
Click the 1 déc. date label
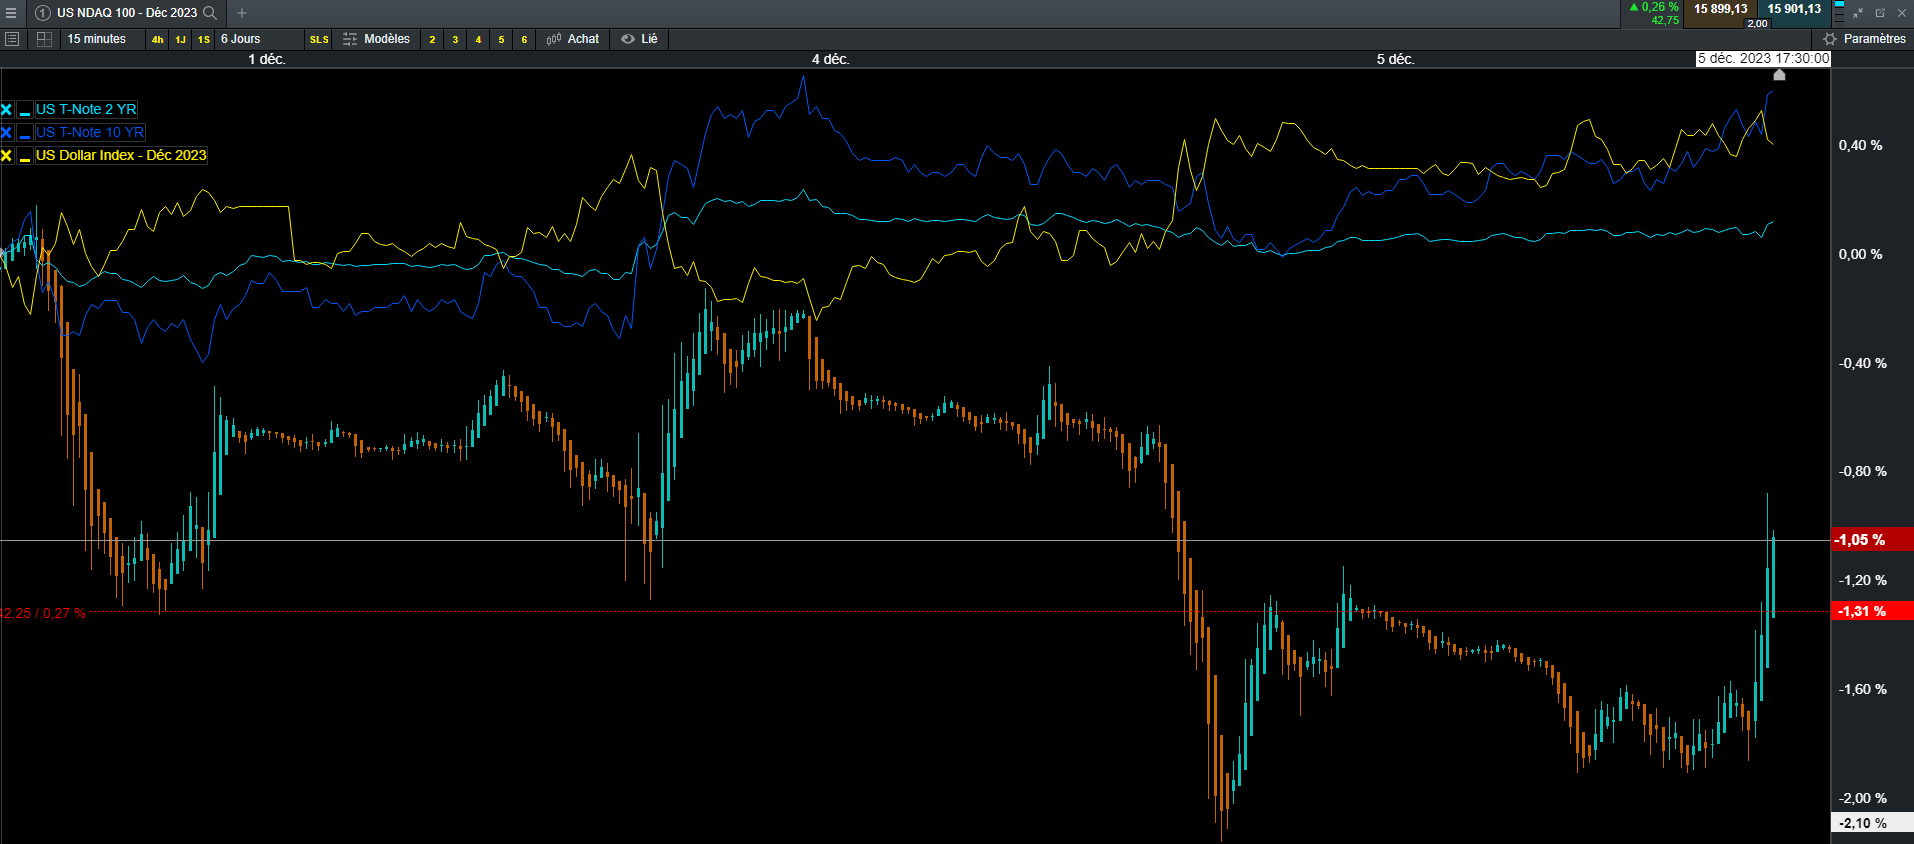267,60
